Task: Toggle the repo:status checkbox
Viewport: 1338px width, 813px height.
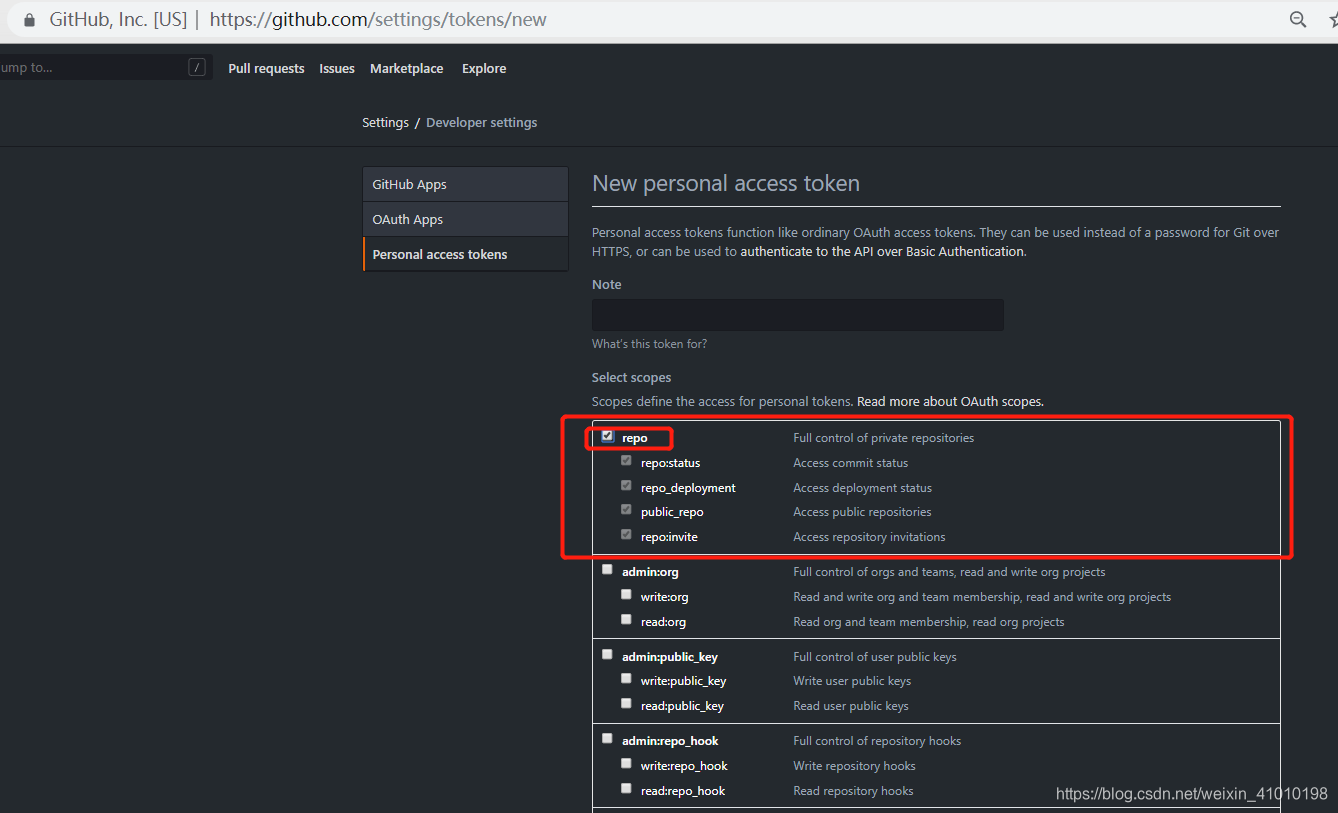Action: pos(626,461)
